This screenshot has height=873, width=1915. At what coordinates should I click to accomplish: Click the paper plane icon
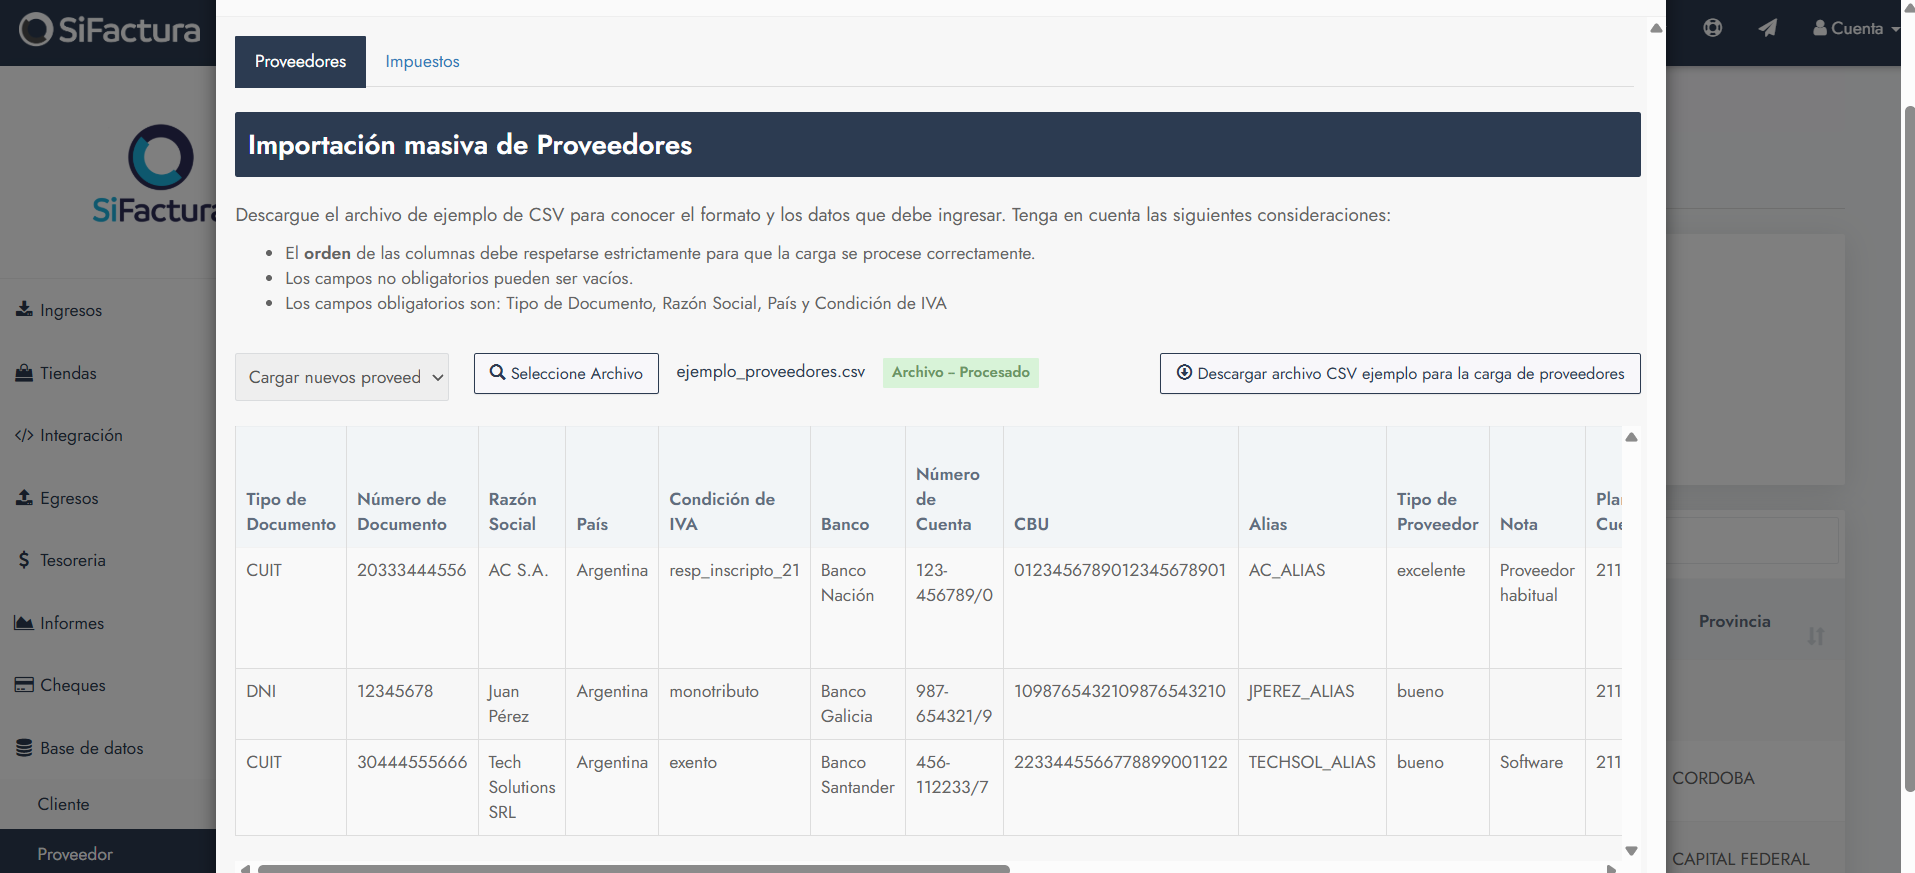coord(1767,28)
